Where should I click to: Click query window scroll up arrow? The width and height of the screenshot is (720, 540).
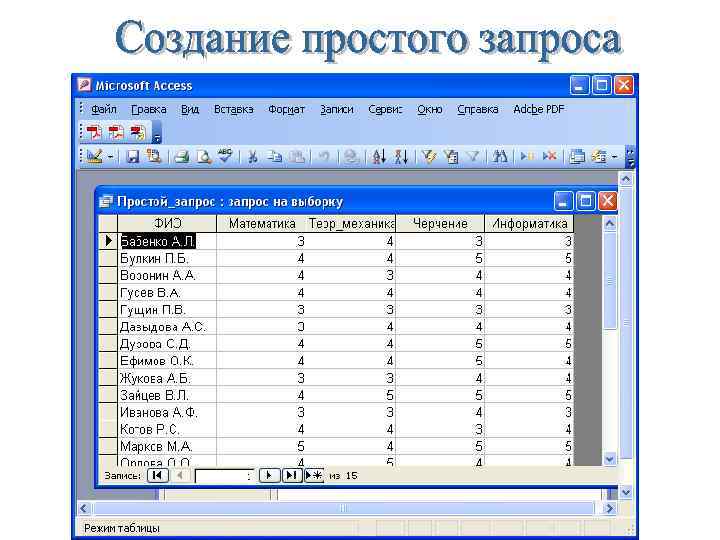click(610, 224)
